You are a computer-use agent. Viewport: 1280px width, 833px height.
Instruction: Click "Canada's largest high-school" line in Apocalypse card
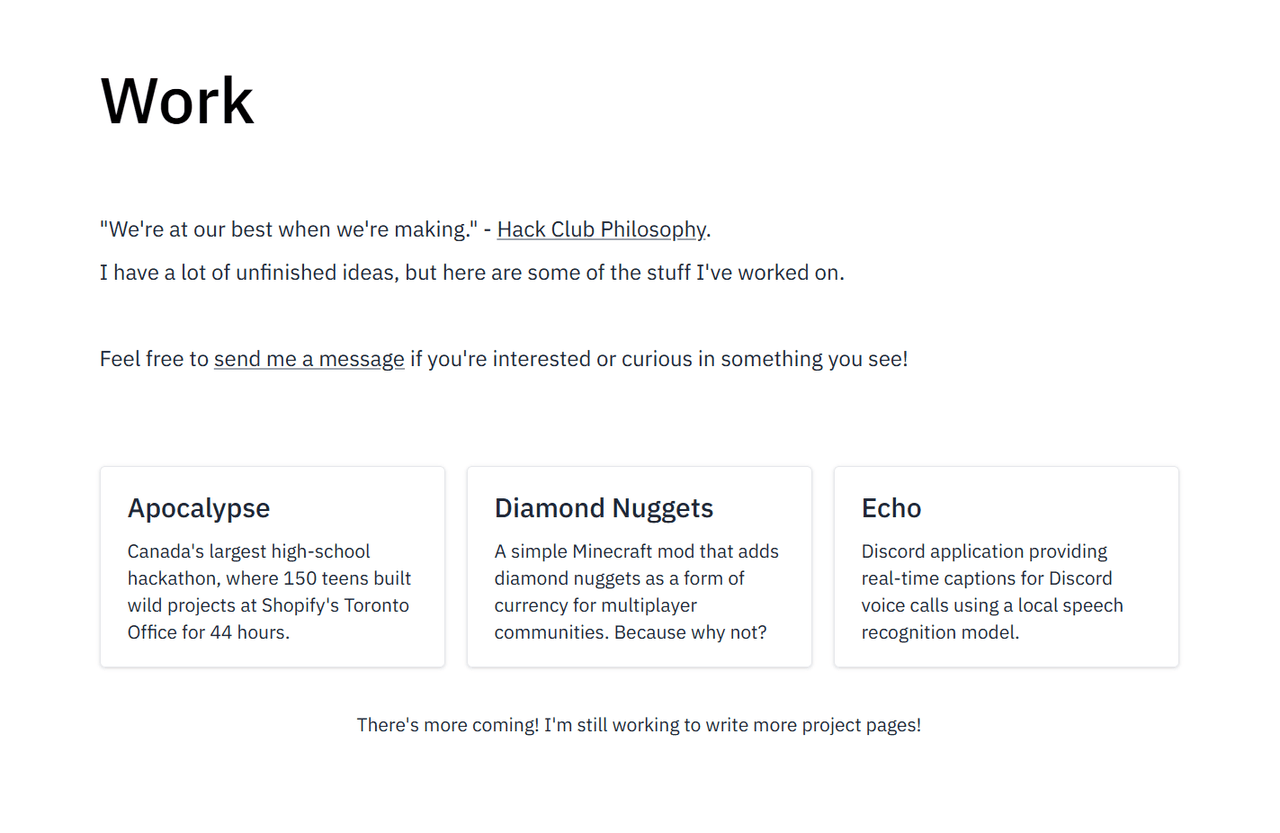coord(249,551)
